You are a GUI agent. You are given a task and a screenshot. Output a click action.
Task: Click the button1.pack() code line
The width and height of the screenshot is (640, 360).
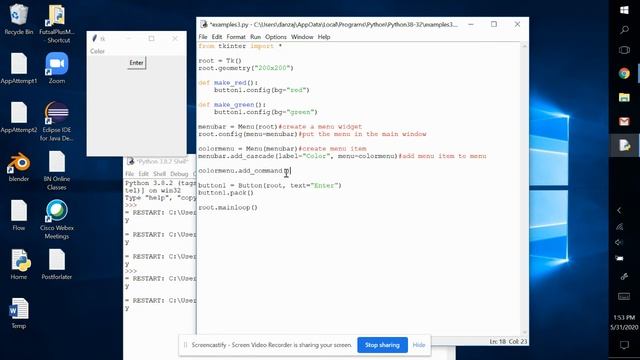click(x=226, y=193)
